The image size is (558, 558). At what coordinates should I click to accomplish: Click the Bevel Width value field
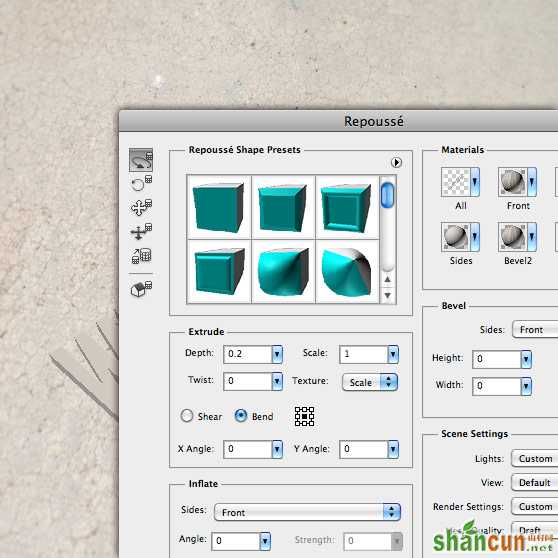[x=496, y=386]
